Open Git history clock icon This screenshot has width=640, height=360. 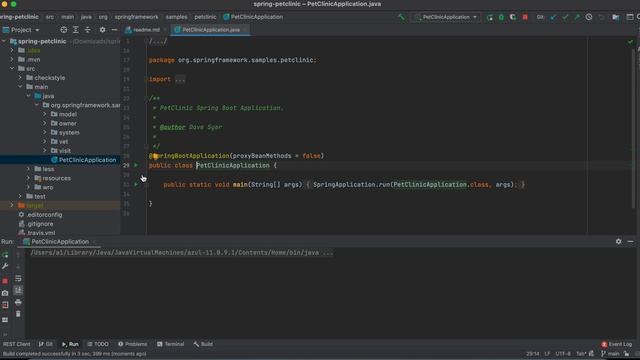click(589, 17)
